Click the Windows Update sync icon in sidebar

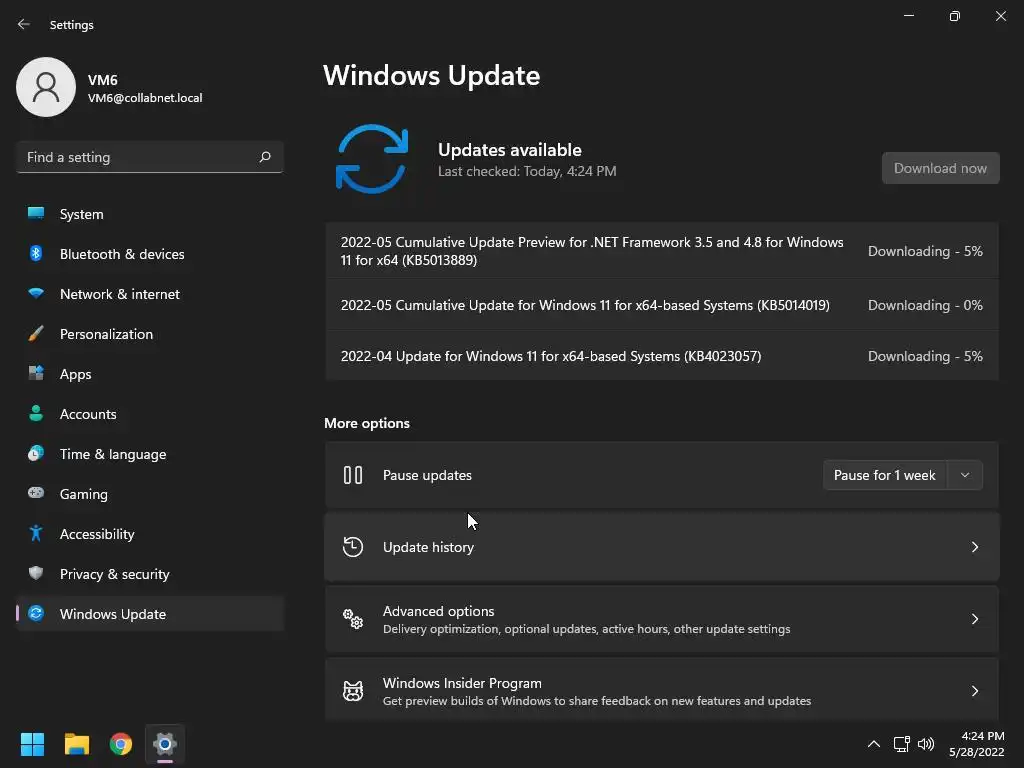(x=36, y=613)
